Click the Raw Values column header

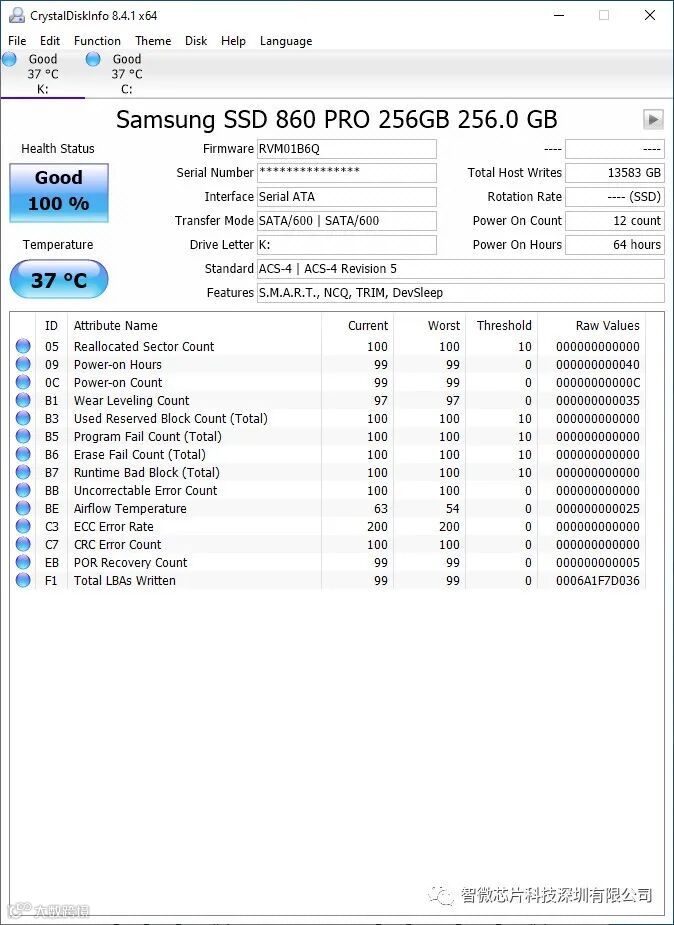pyautogui.click(x=591, y=326)
